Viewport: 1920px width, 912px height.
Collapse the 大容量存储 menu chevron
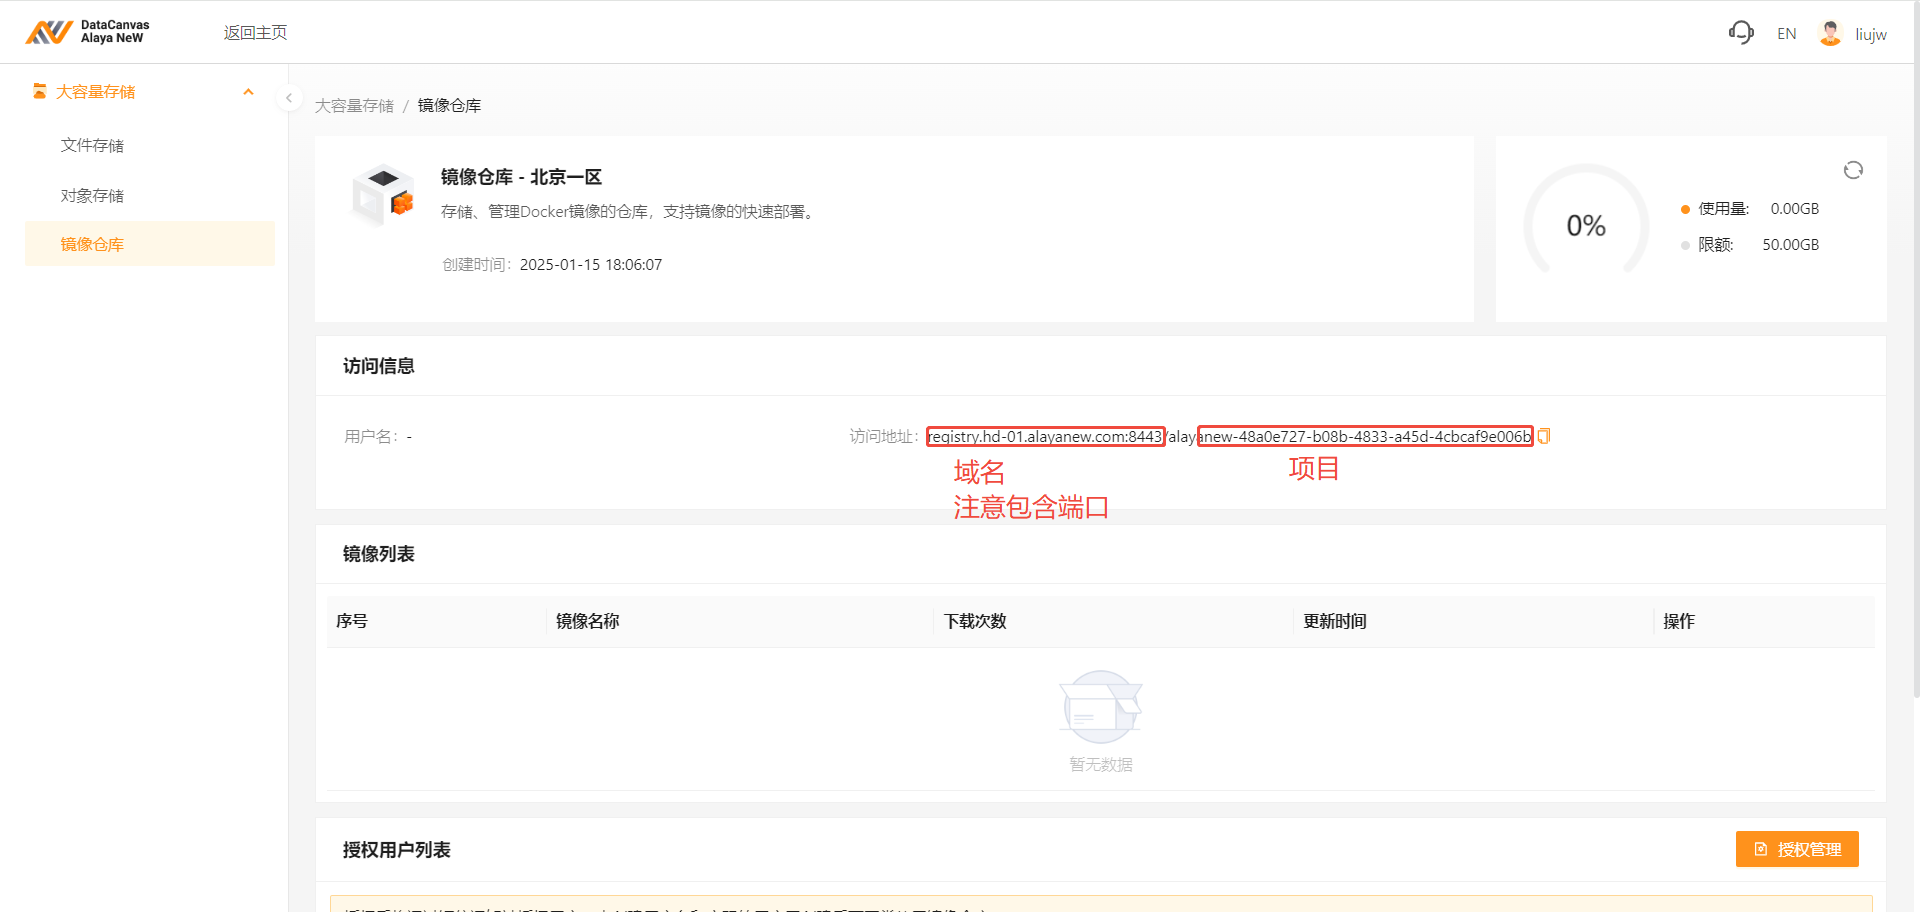248,92
